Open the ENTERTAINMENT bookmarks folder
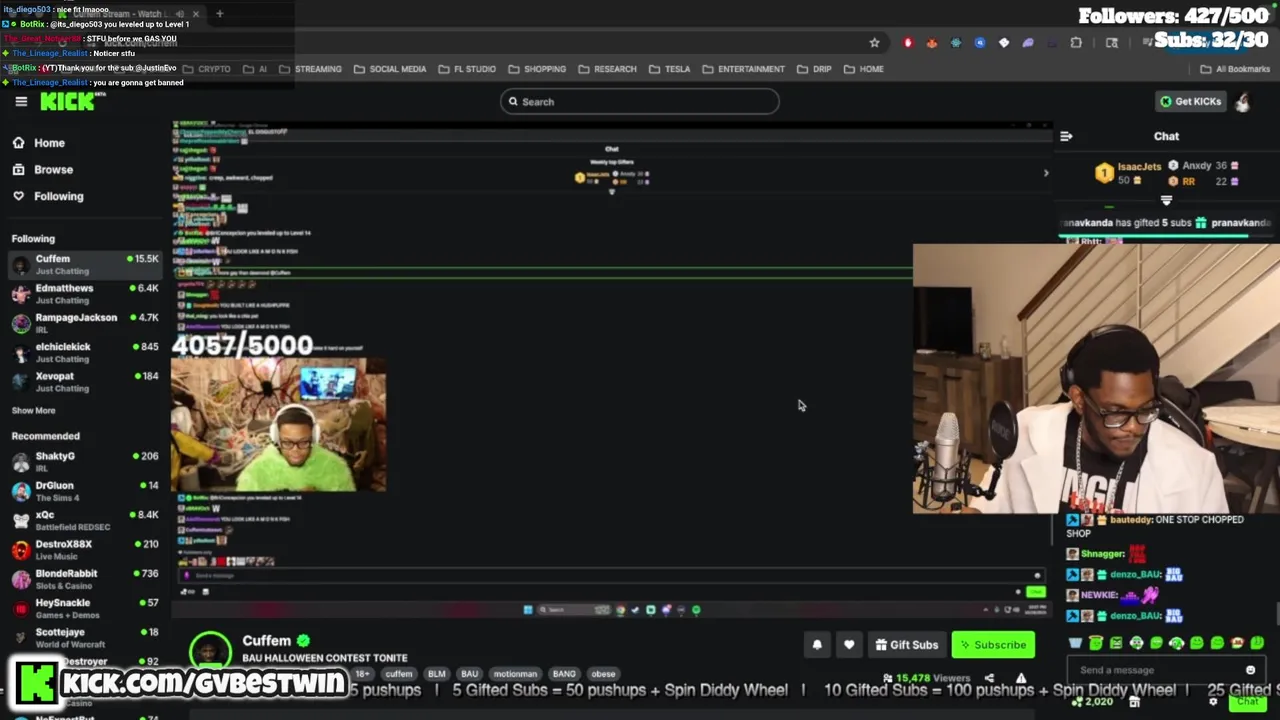Screen dimensions: 1280x720 pos(743,69)
